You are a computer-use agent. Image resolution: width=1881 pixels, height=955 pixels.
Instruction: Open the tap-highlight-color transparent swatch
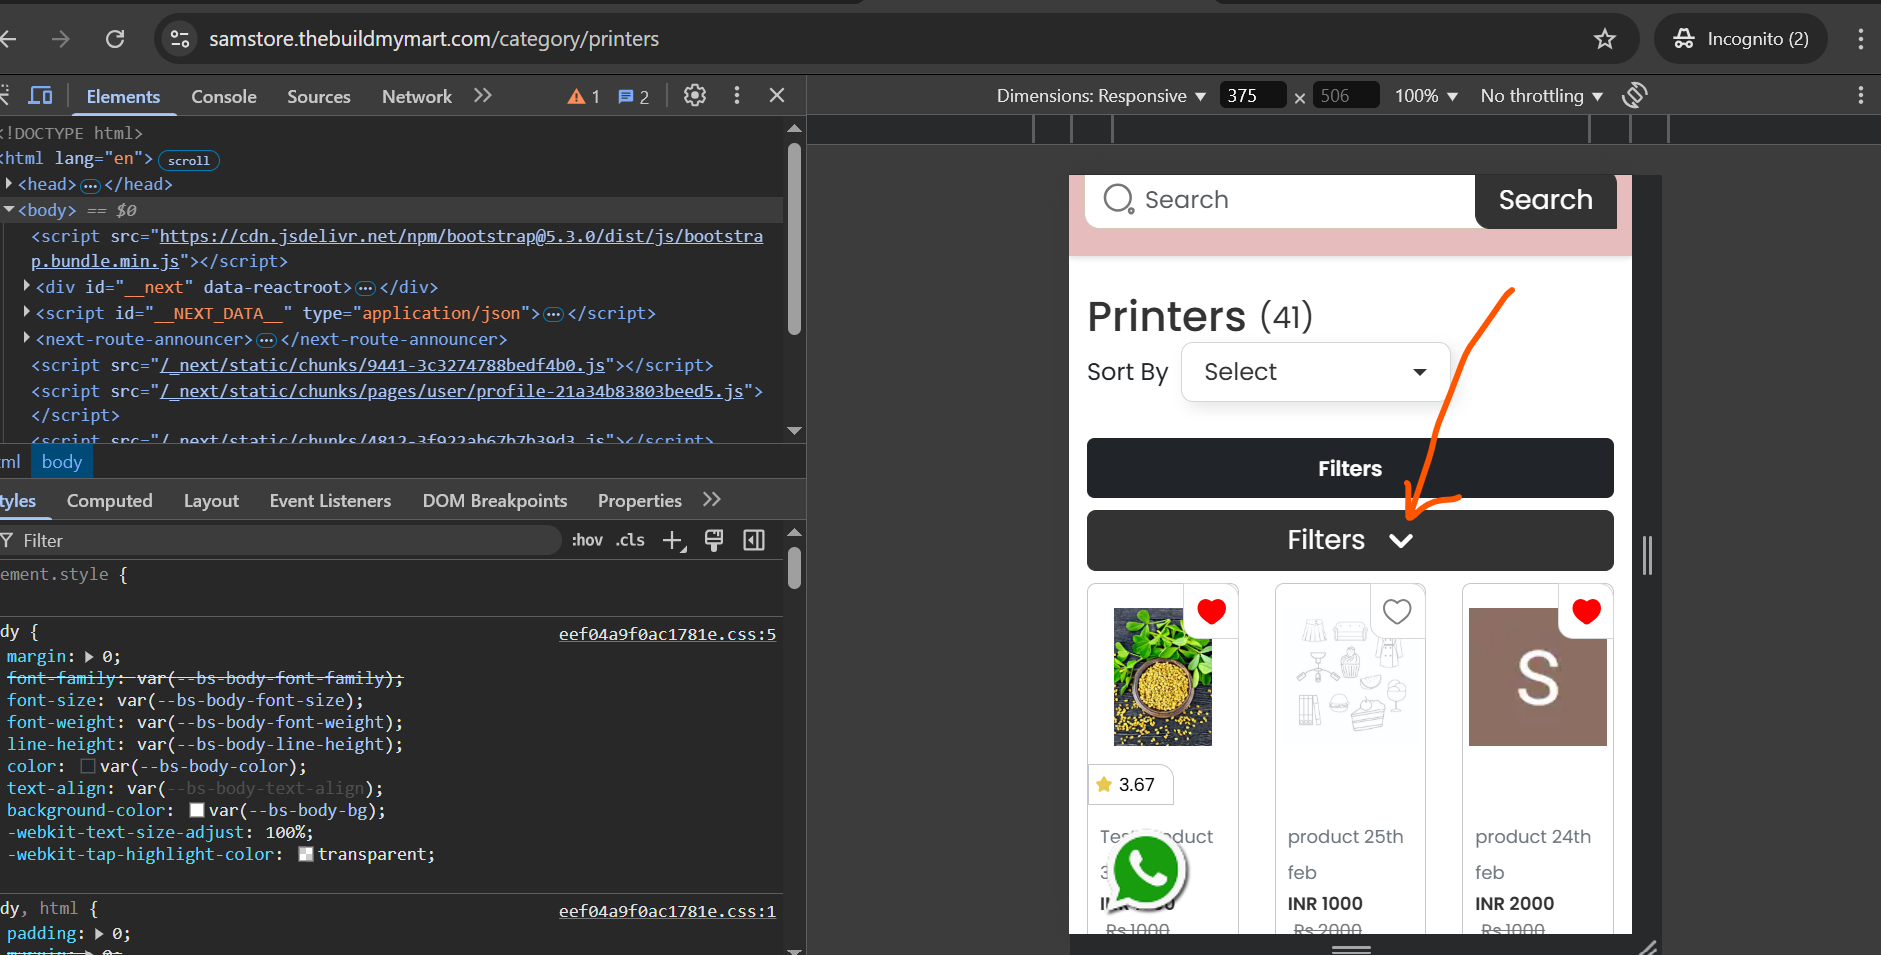click(306, 855)
